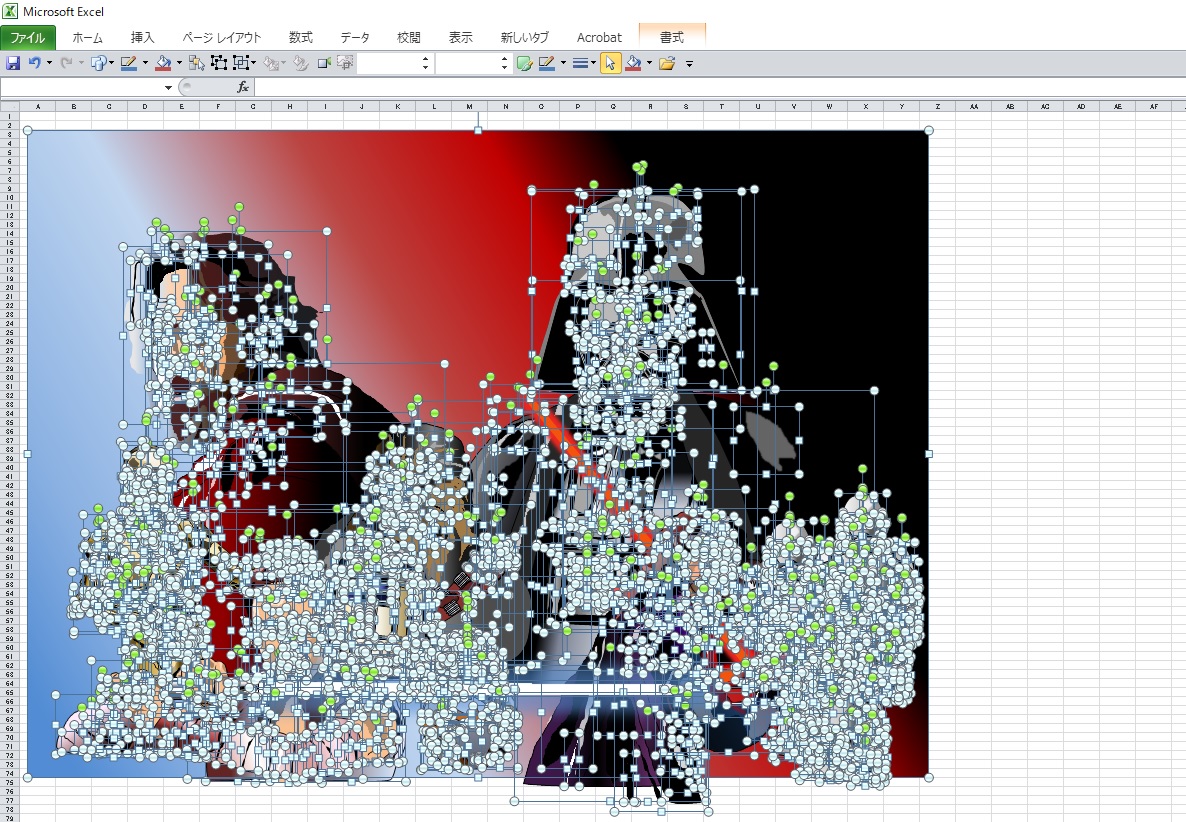Switch to the ページ レイアウト tab
The width and height of the screenshot is (1186, 822).
click(222, 37)
